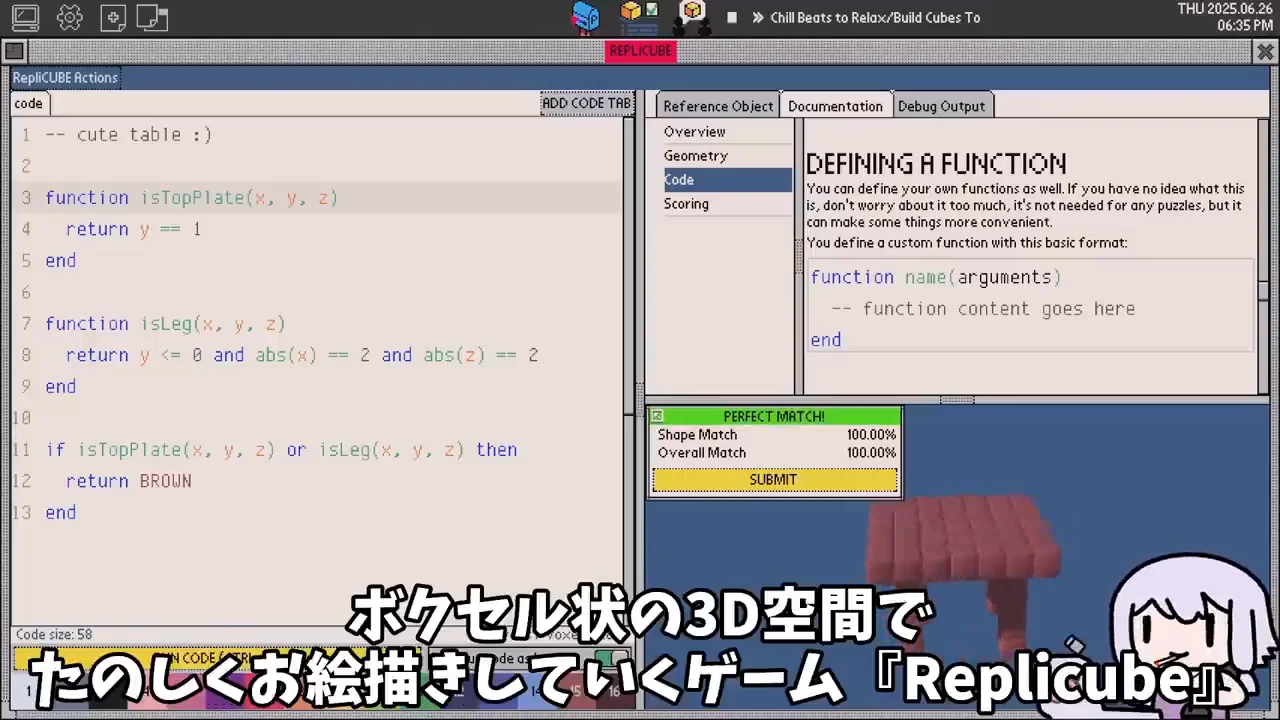Open the blue mailbox icon
Viewport: 1280px width, 720px height.
[x=585, y=16]
